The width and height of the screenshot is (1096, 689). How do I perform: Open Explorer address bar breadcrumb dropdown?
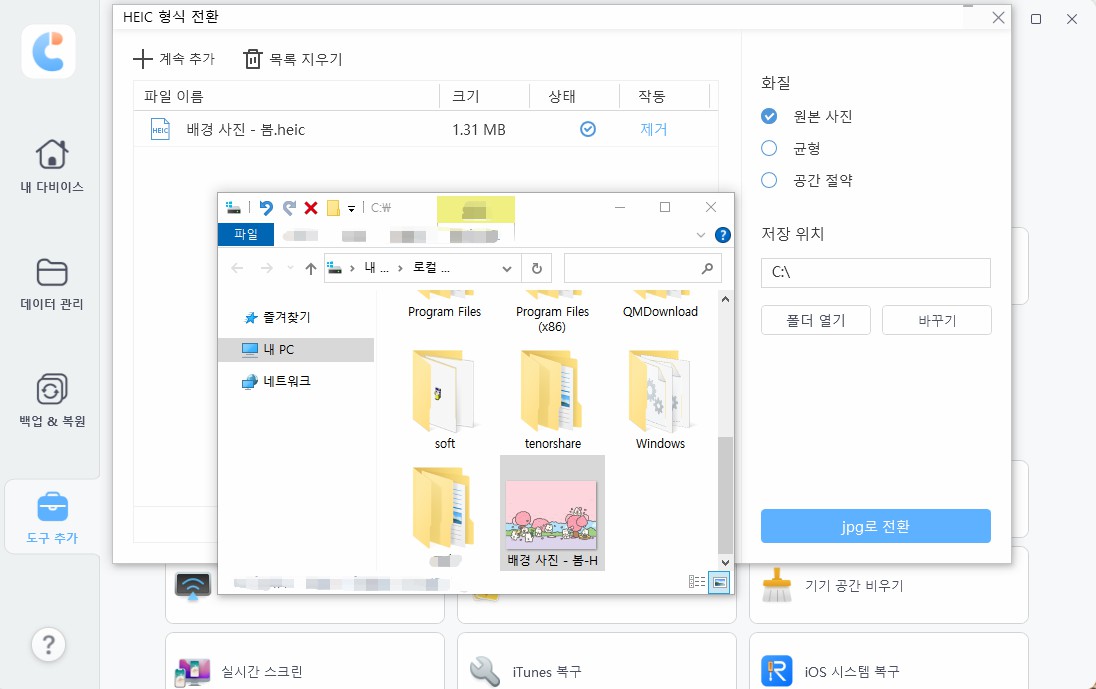point(506,268)
